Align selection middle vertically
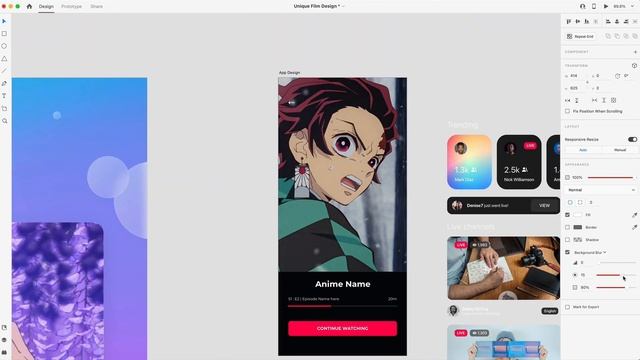Screen dimensions: 640x360 pyautogui.click(x=578, y=21)
